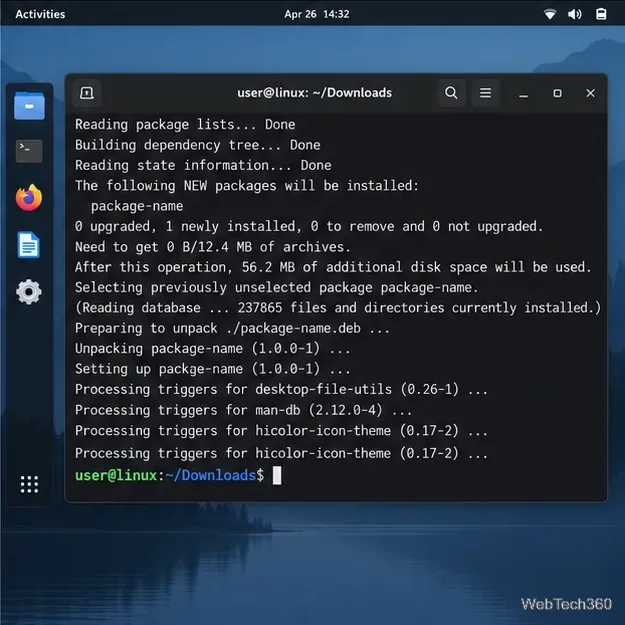
Task: Click the man-db (2.12.0-4) trigger line
Action: click(x=244, y=410)
